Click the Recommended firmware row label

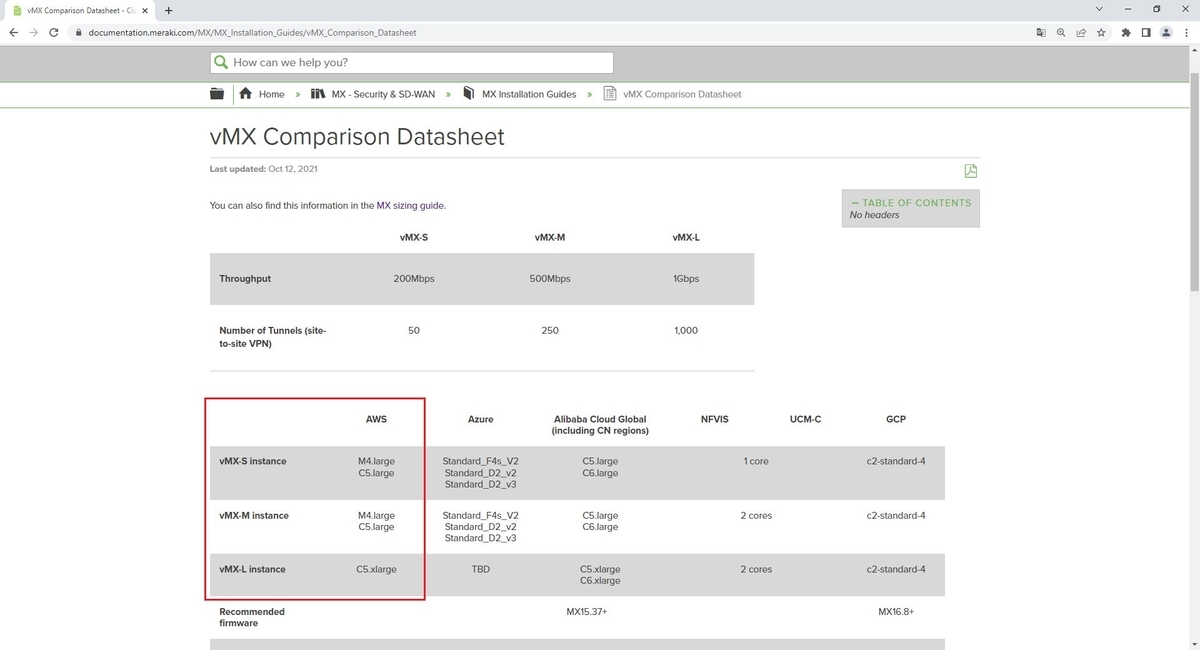[252, 617]
